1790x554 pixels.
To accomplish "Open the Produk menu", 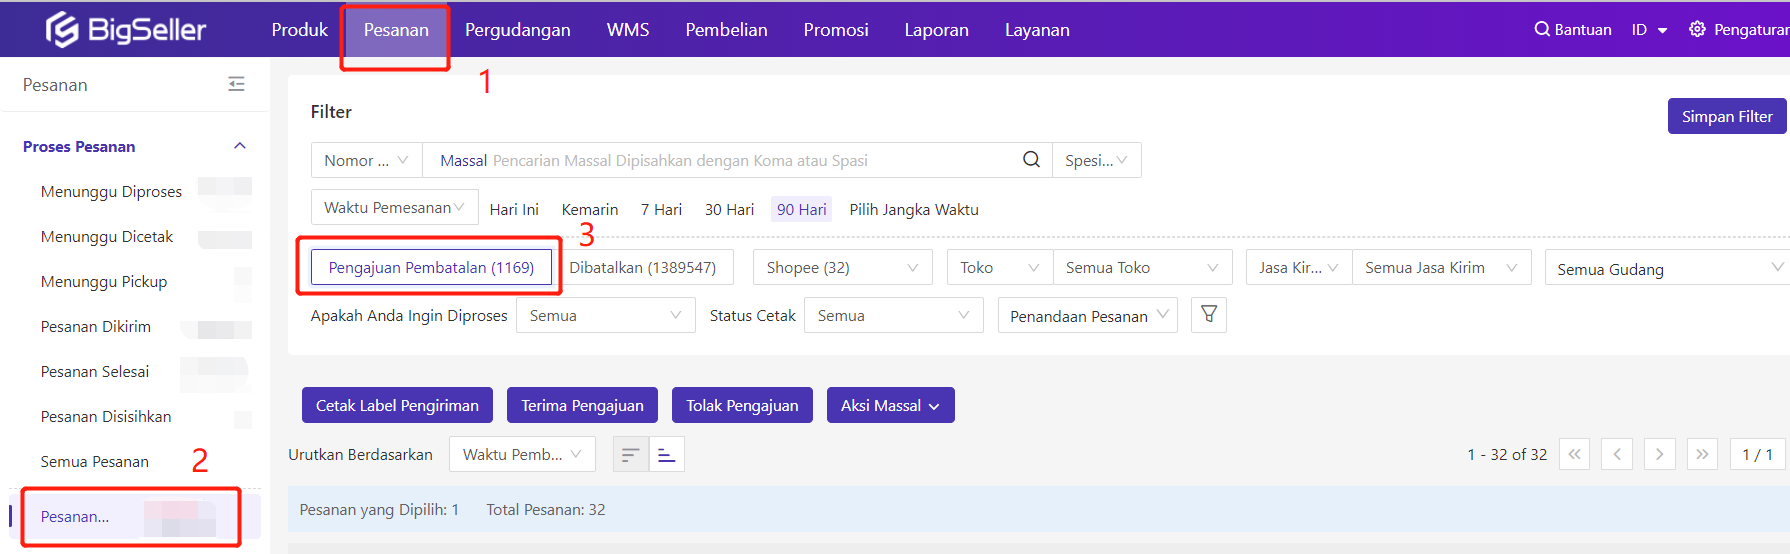I will [x=300, y=30].
